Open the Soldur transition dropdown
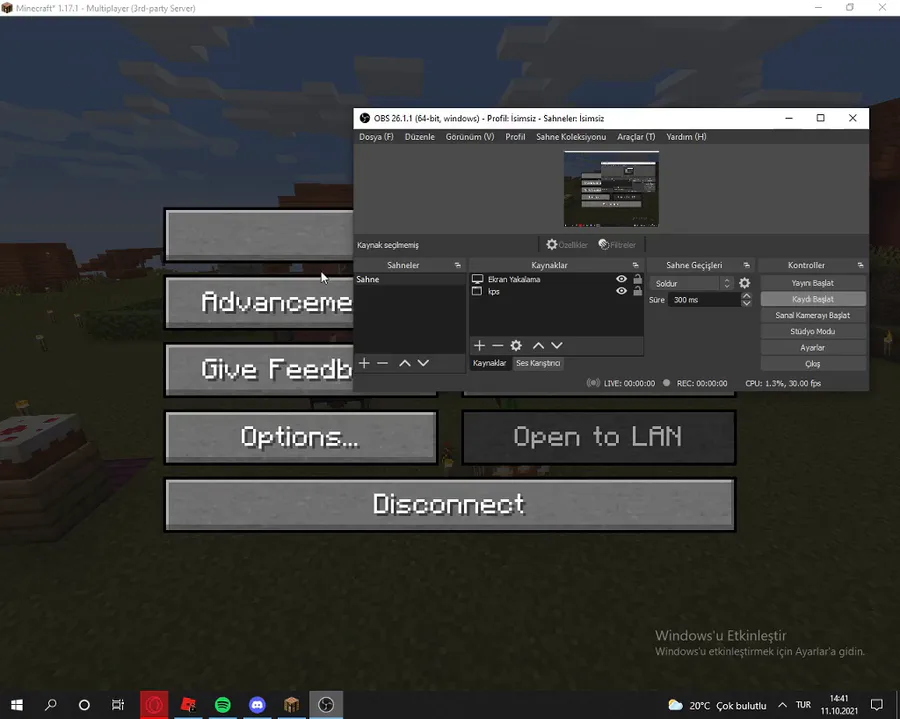900x719 pixels. (692, 283)
